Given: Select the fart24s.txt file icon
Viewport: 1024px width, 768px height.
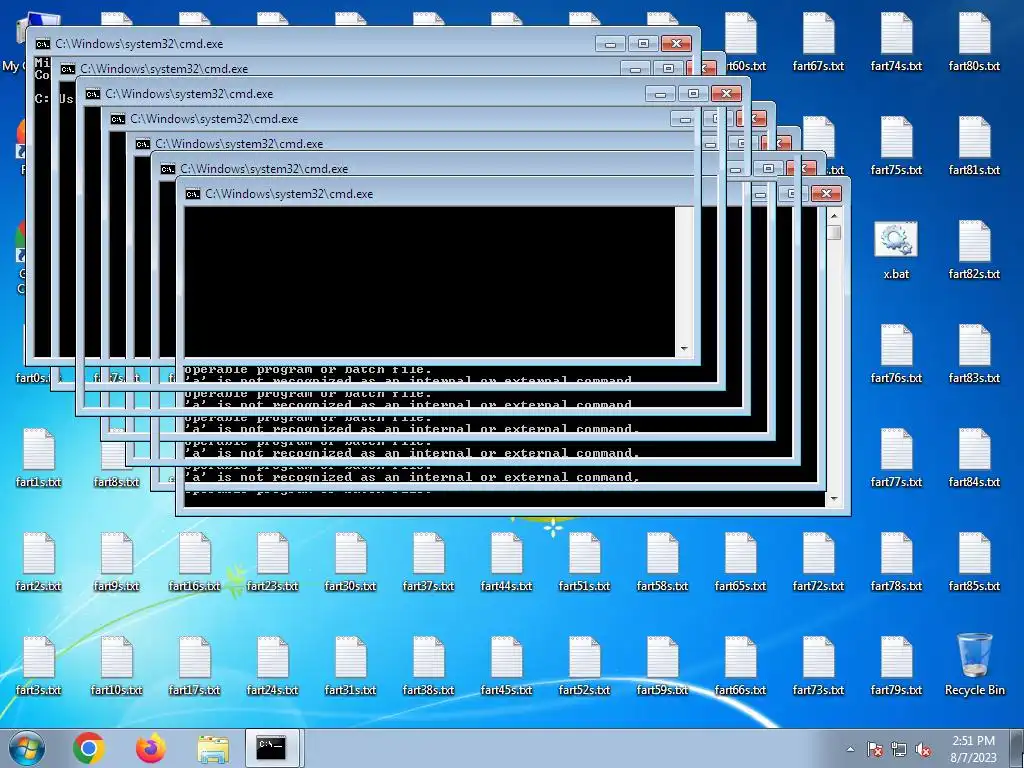Looking at the screenshot, I should click(272, 665).
